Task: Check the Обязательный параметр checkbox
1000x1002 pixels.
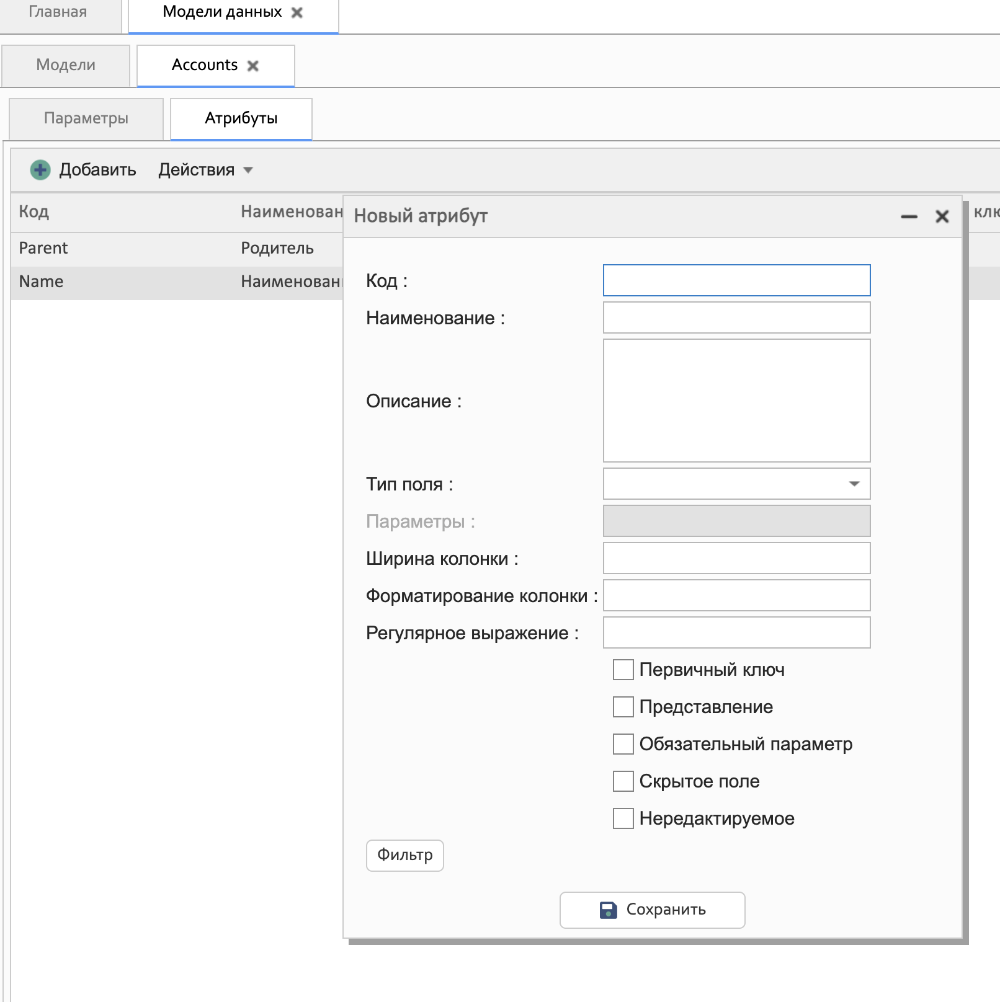Action: tap(623, 744)
